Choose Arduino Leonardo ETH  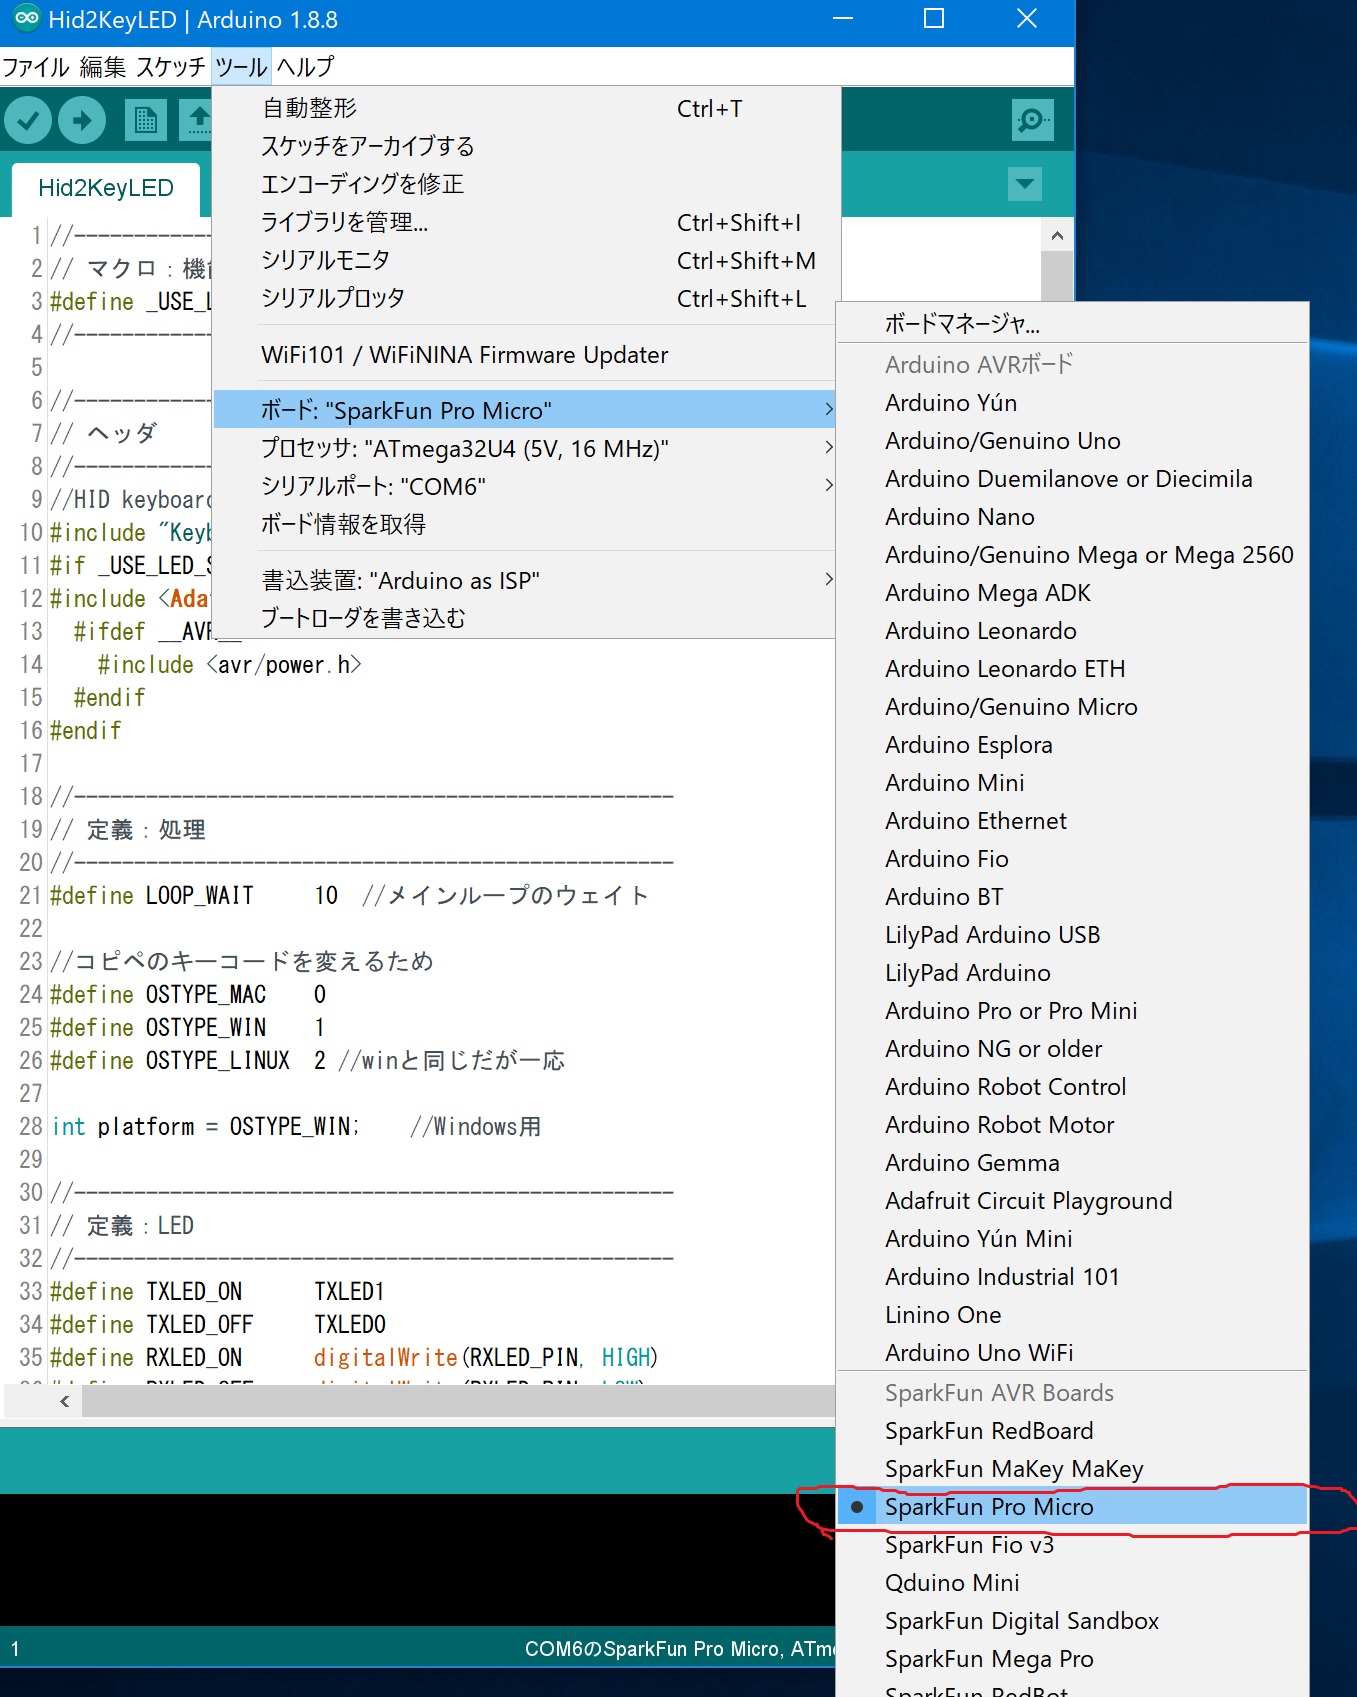point(1072,669)
